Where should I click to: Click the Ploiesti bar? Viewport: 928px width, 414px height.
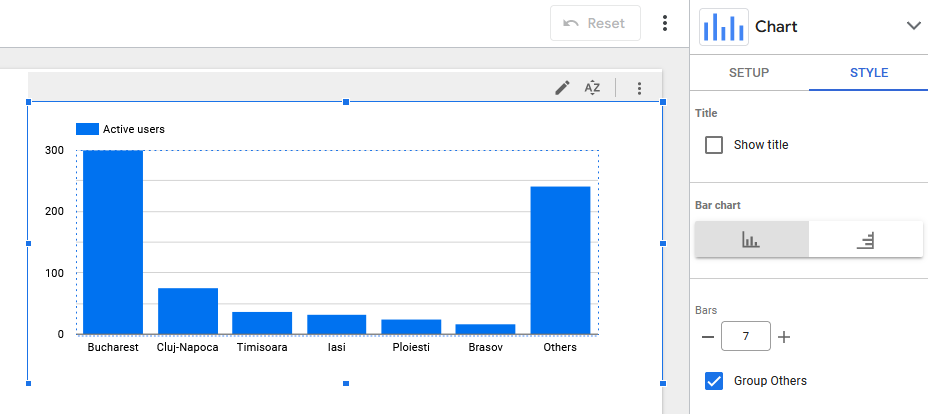411,327
